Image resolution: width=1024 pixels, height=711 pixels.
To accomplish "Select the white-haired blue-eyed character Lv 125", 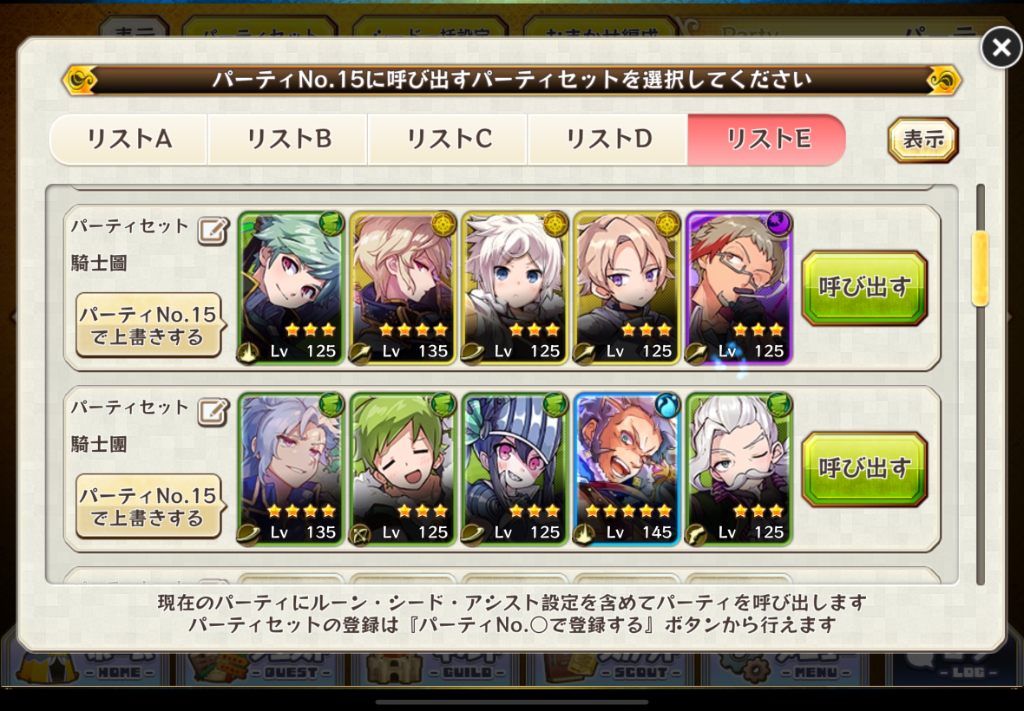I will pyautogui.click(x=515, y=288).
